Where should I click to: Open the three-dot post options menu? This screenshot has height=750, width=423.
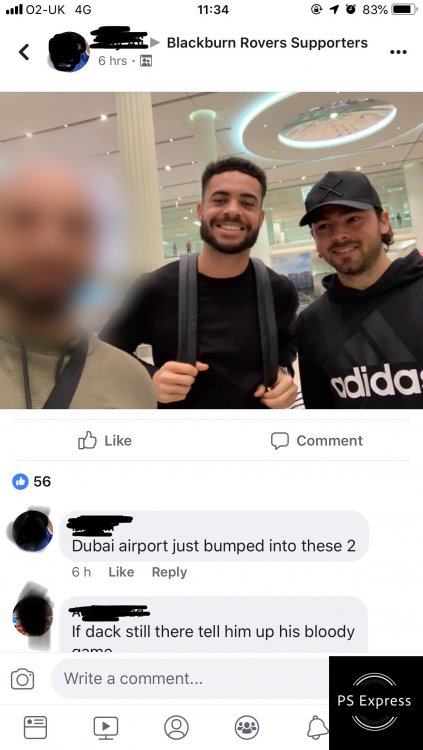398,52
